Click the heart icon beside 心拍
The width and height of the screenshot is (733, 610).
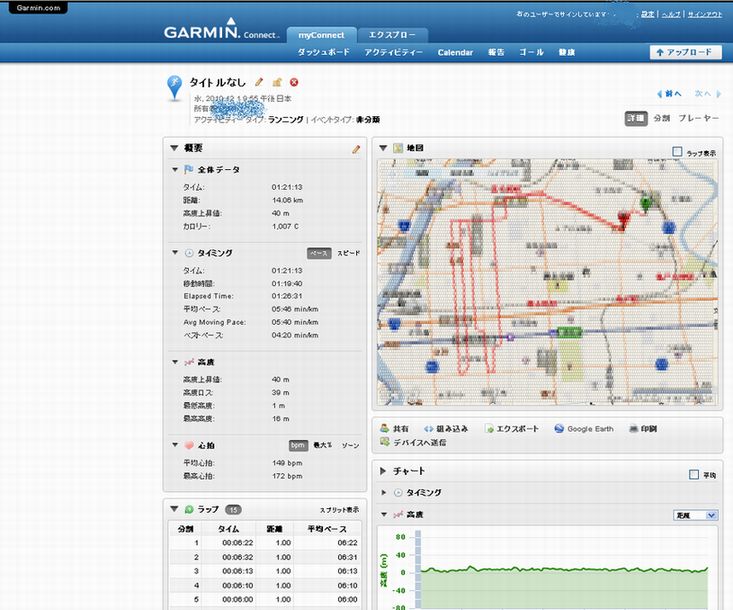pyautogui.click(x=189, y=445)
